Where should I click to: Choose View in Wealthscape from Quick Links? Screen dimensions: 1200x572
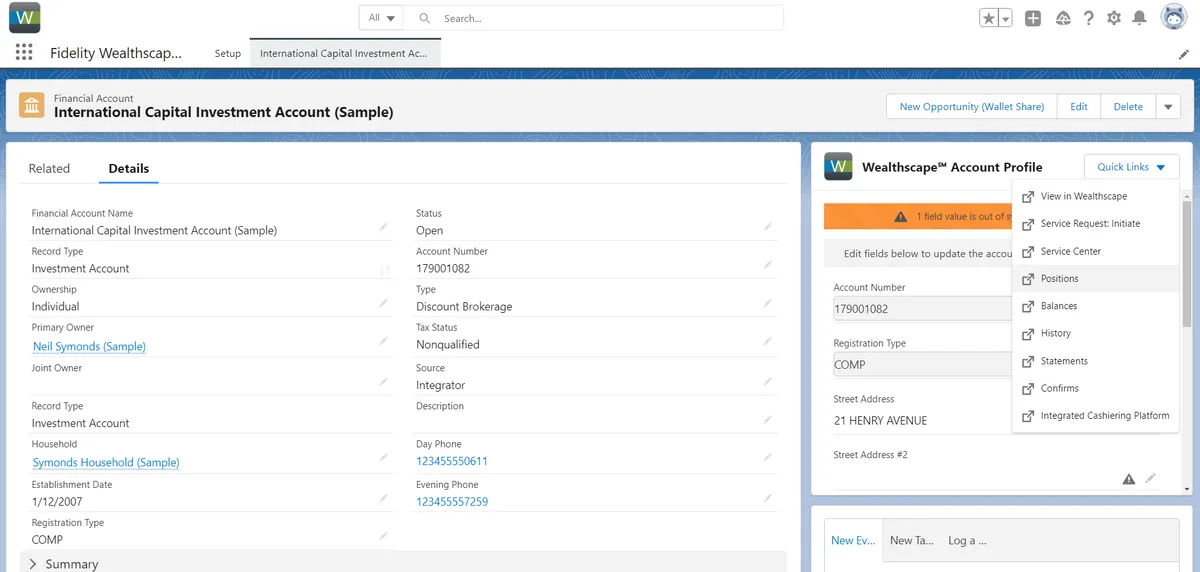tap(1097, 196)
